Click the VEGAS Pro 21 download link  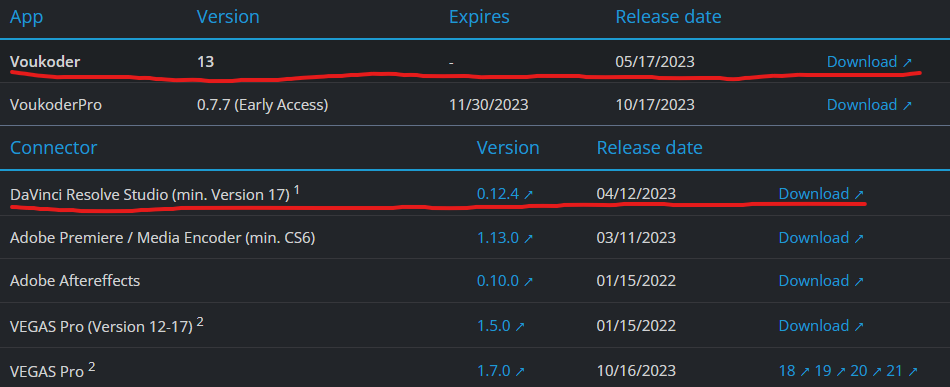[x=902, y=371]
